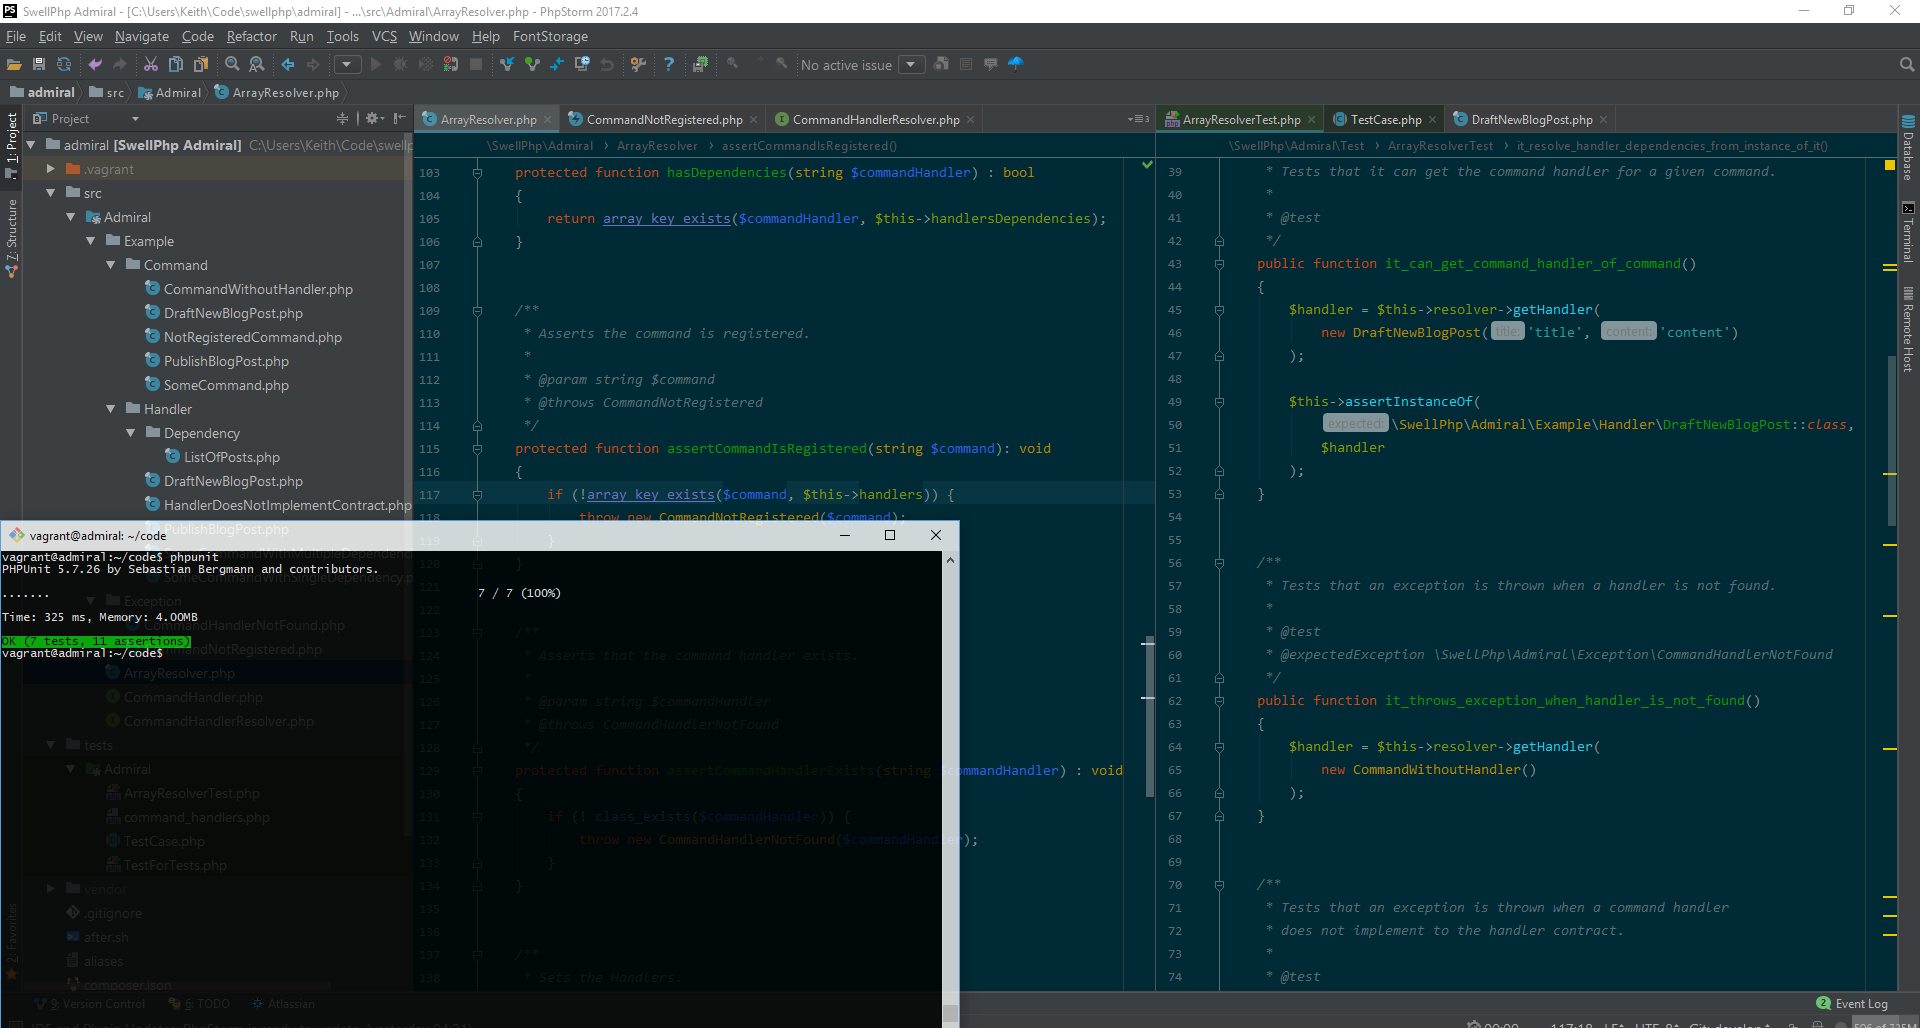Click the Cut scissors icon
1920x1028 pixels.
151,64
